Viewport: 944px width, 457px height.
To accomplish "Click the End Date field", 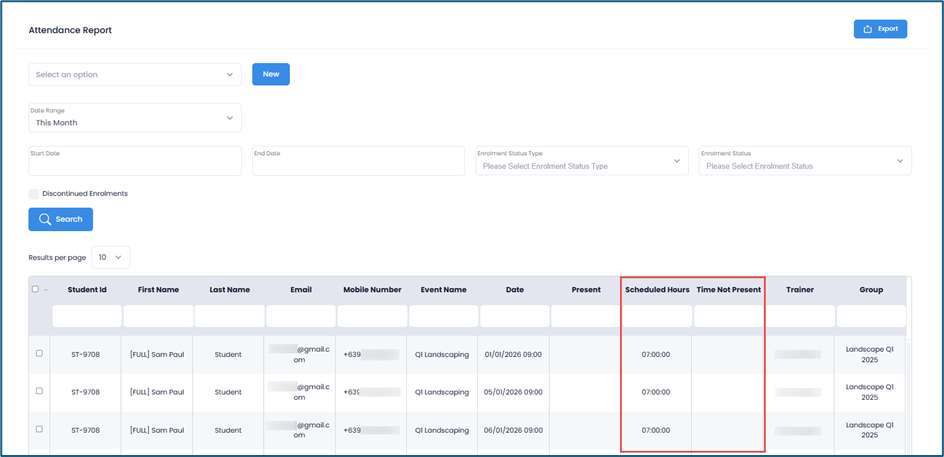I will [358, 161].
